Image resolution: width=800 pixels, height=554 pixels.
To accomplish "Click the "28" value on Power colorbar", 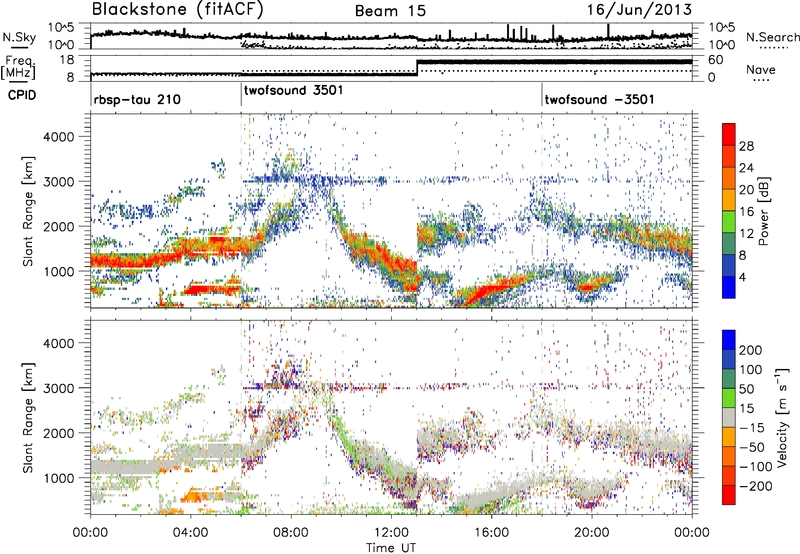I will coord(746,146).
